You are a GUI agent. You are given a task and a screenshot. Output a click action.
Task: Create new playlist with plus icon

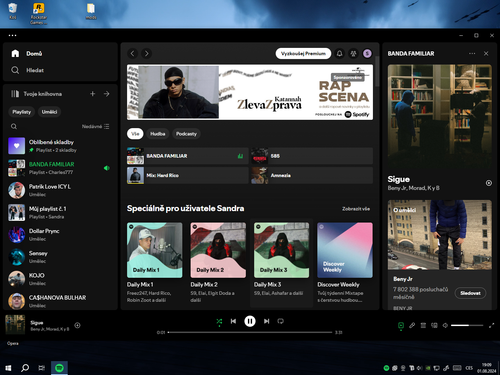point(93,94)
